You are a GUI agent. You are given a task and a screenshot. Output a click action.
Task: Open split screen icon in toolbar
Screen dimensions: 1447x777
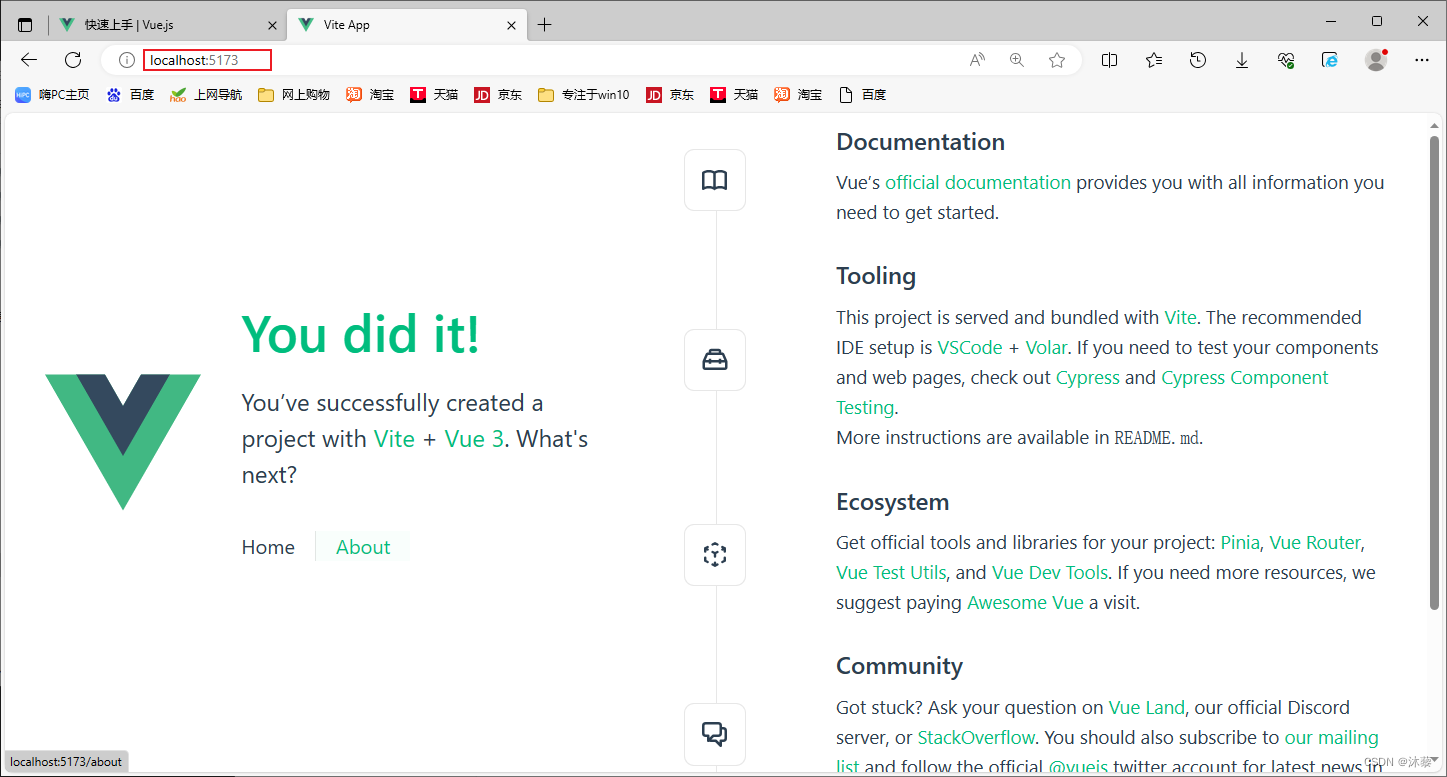[1109, 60]
